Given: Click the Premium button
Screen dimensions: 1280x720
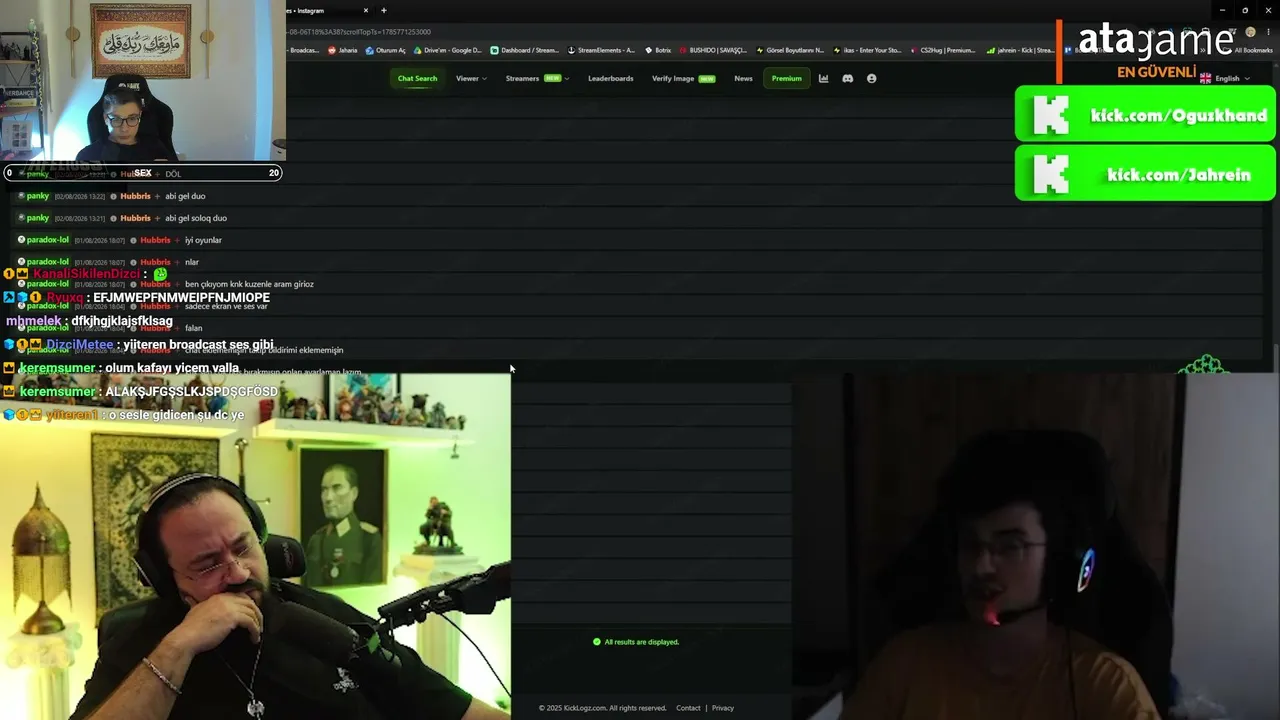Looking at the screenshot, I should (x=786, y=78).
